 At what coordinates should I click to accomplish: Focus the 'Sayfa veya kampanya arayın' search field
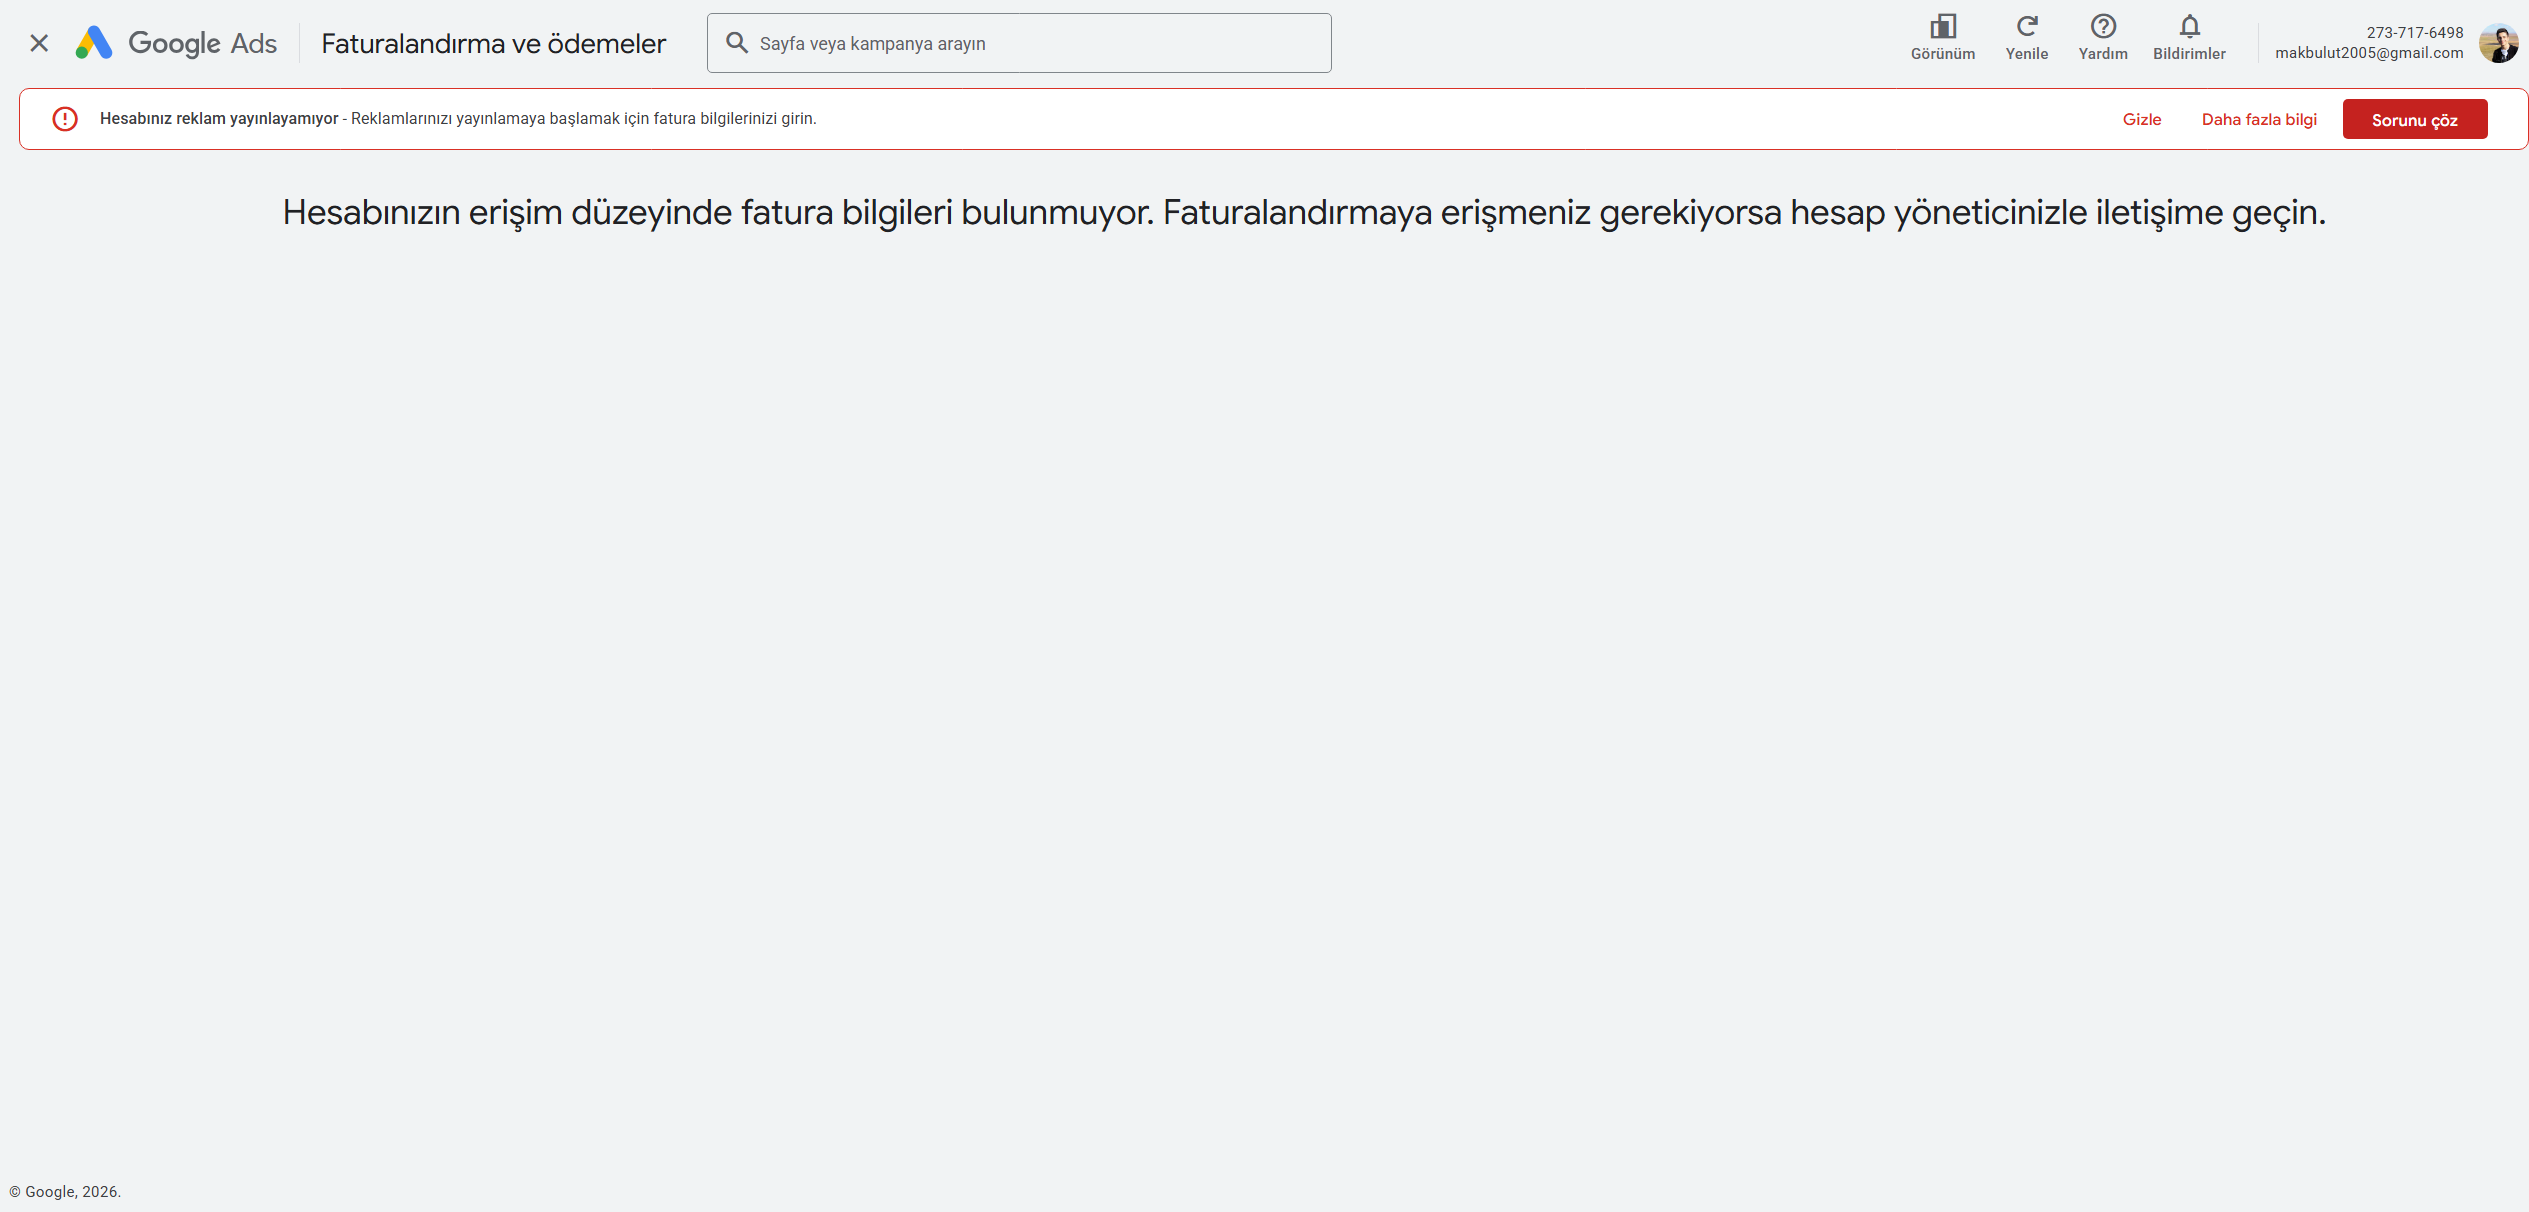[1019, 43]
